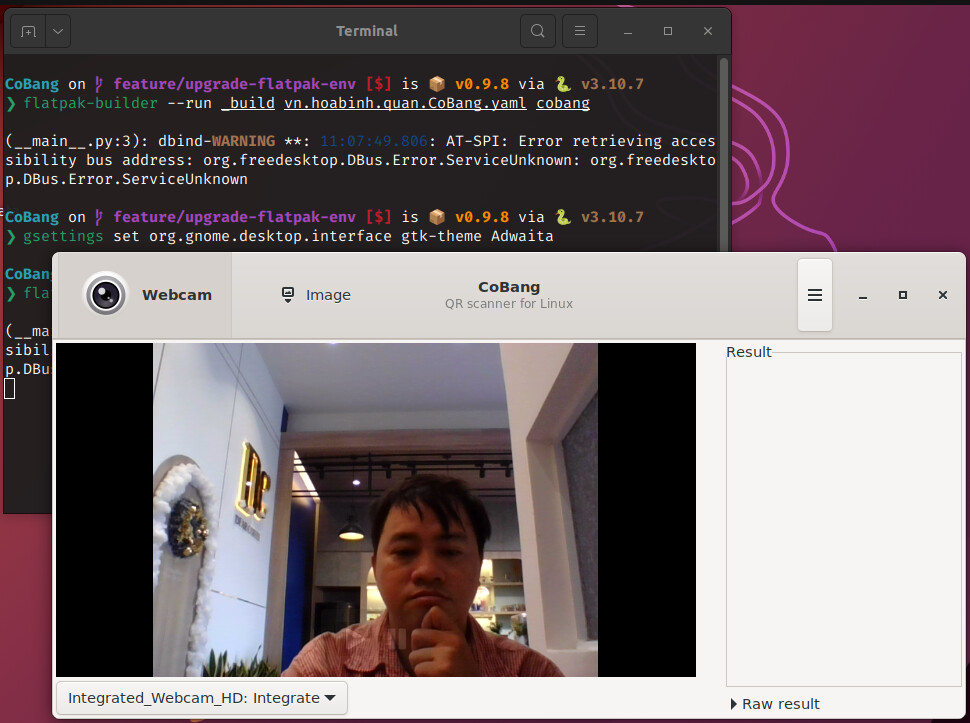Open the new-tab dropdown arrow in Terminal
The height and width of the screenshot is (723, 970).
(57, 31)
